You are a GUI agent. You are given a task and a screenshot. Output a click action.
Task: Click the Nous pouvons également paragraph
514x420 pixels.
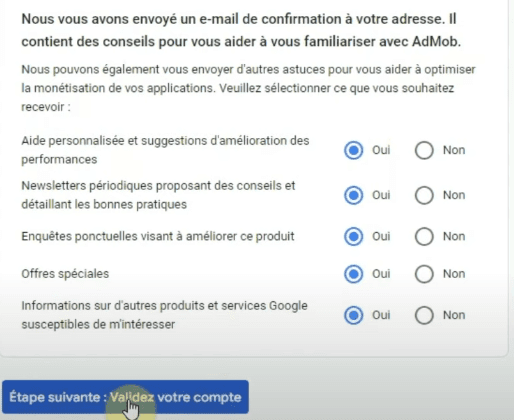(248, 88)
